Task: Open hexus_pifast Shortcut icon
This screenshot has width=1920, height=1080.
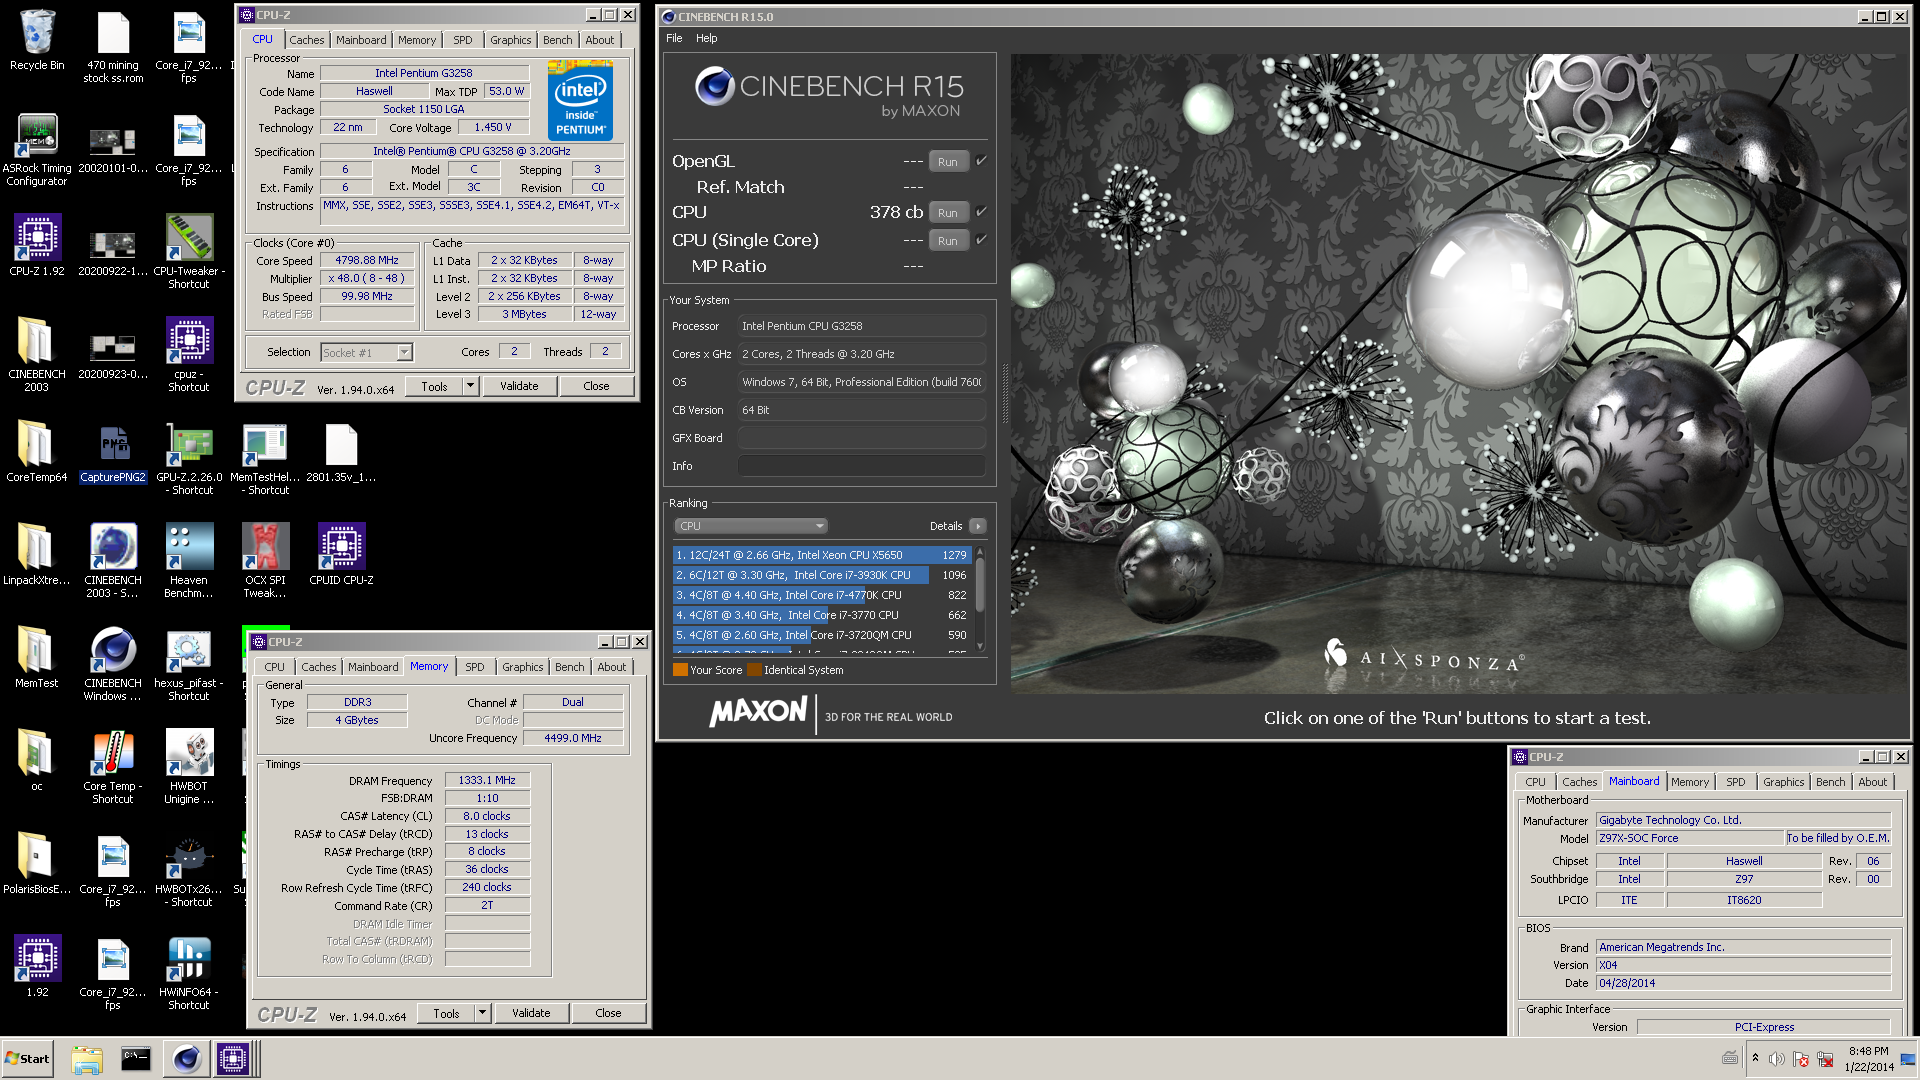Action: pyautogui.click(x=189, y=663)
